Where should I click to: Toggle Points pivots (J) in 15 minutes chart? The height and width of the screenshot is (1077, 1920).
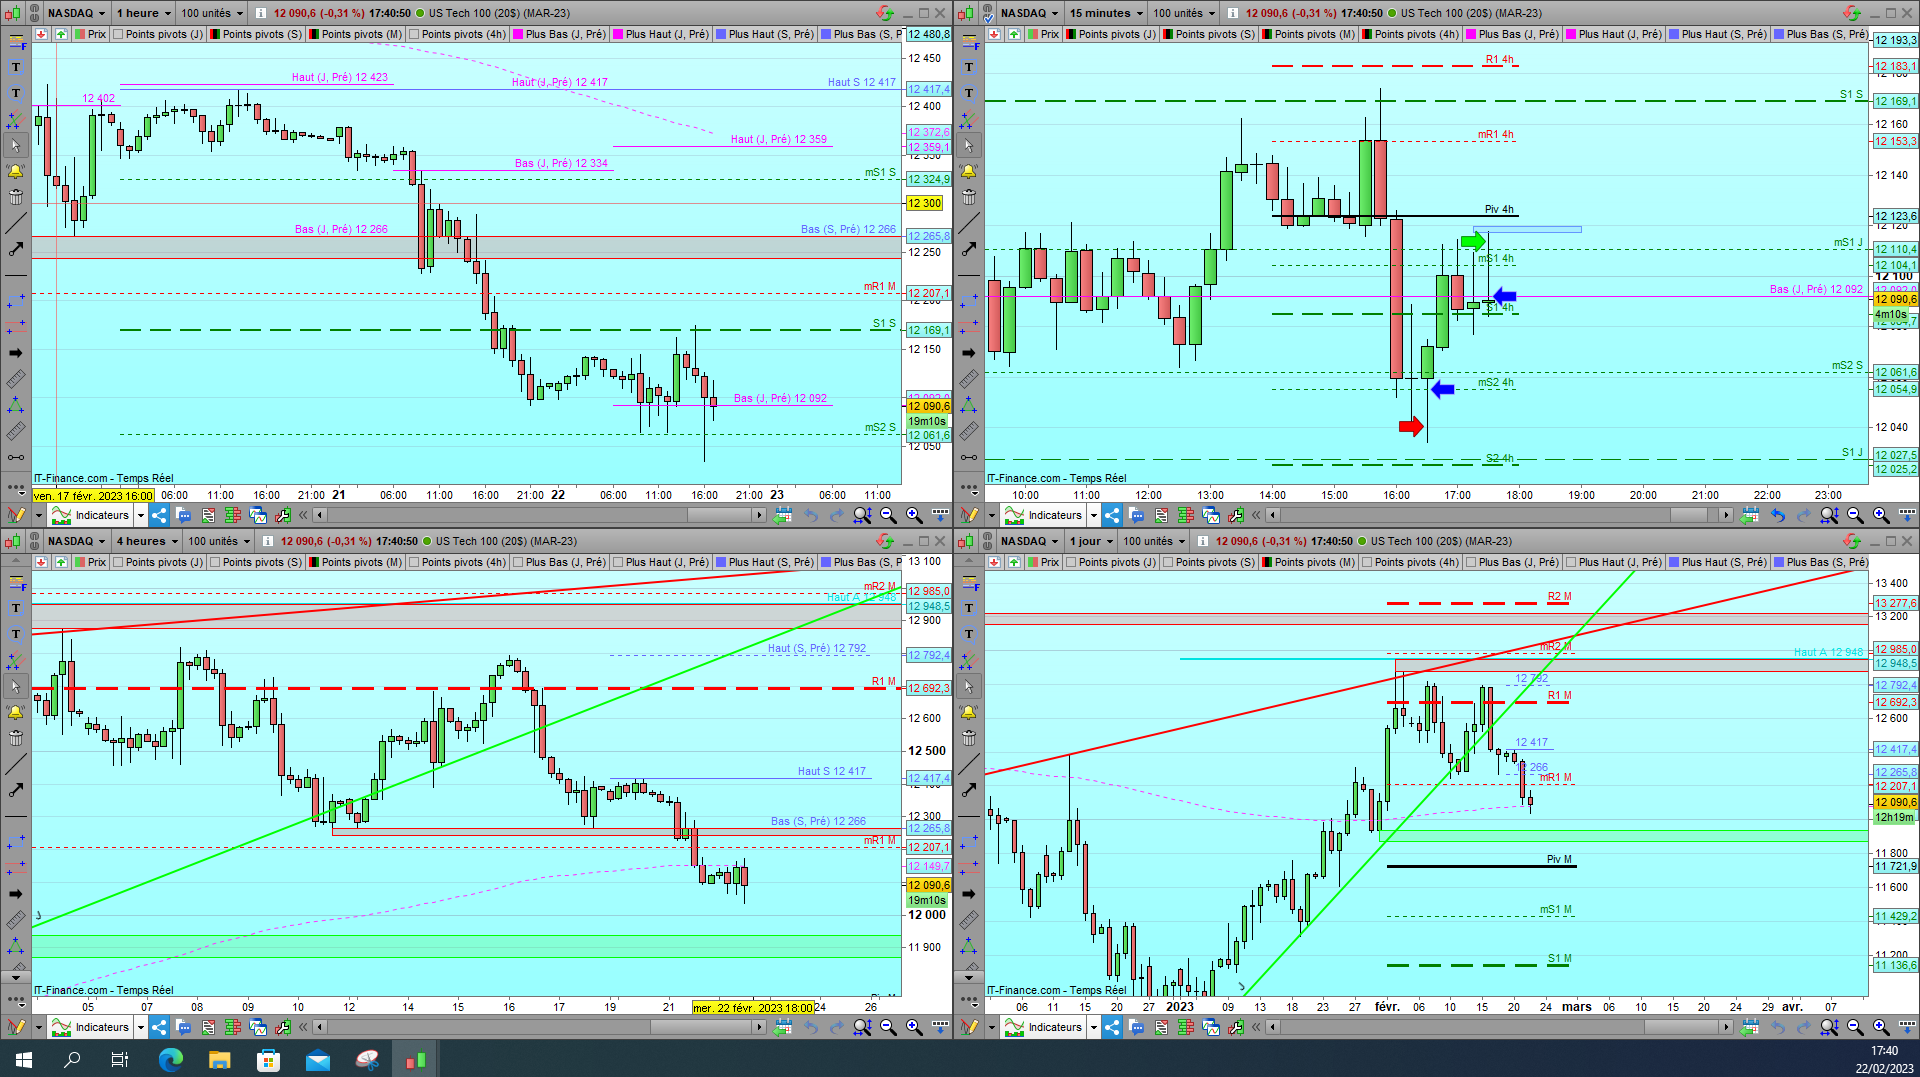pos(1111,34)
